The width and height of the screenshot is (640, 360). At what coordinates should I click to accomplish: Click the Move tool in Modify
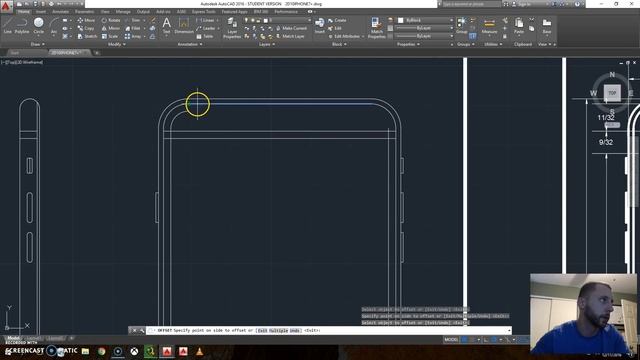86,20
